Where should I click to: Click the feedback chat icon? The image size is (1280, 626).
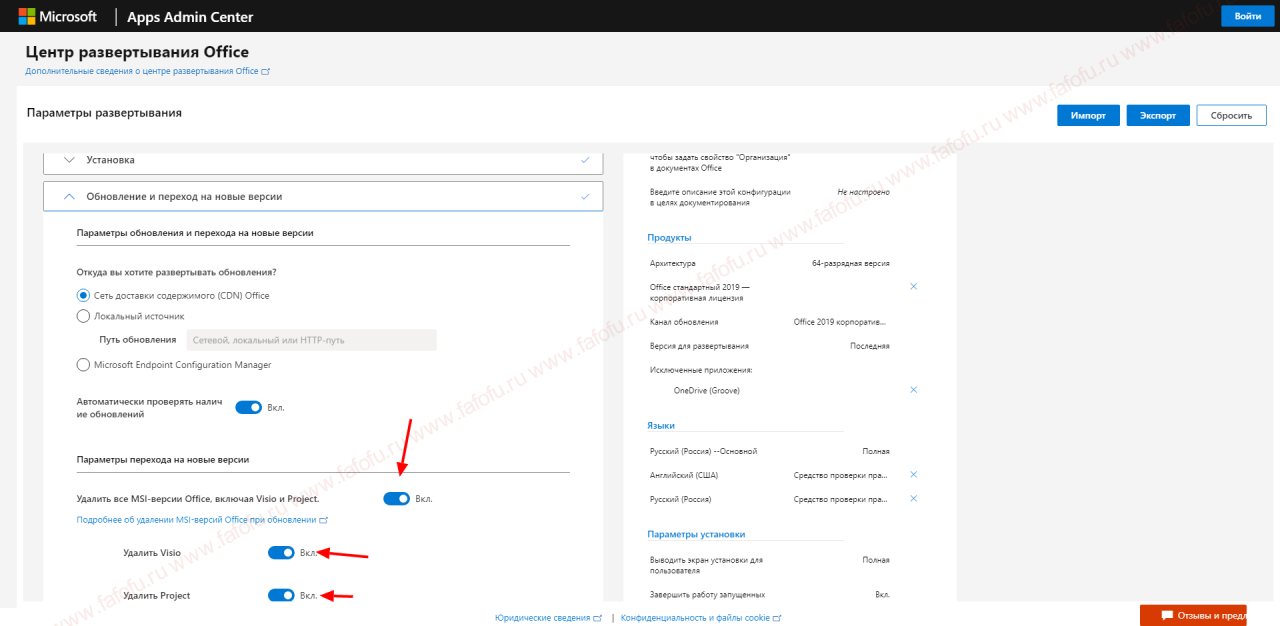coord(1166,615)
